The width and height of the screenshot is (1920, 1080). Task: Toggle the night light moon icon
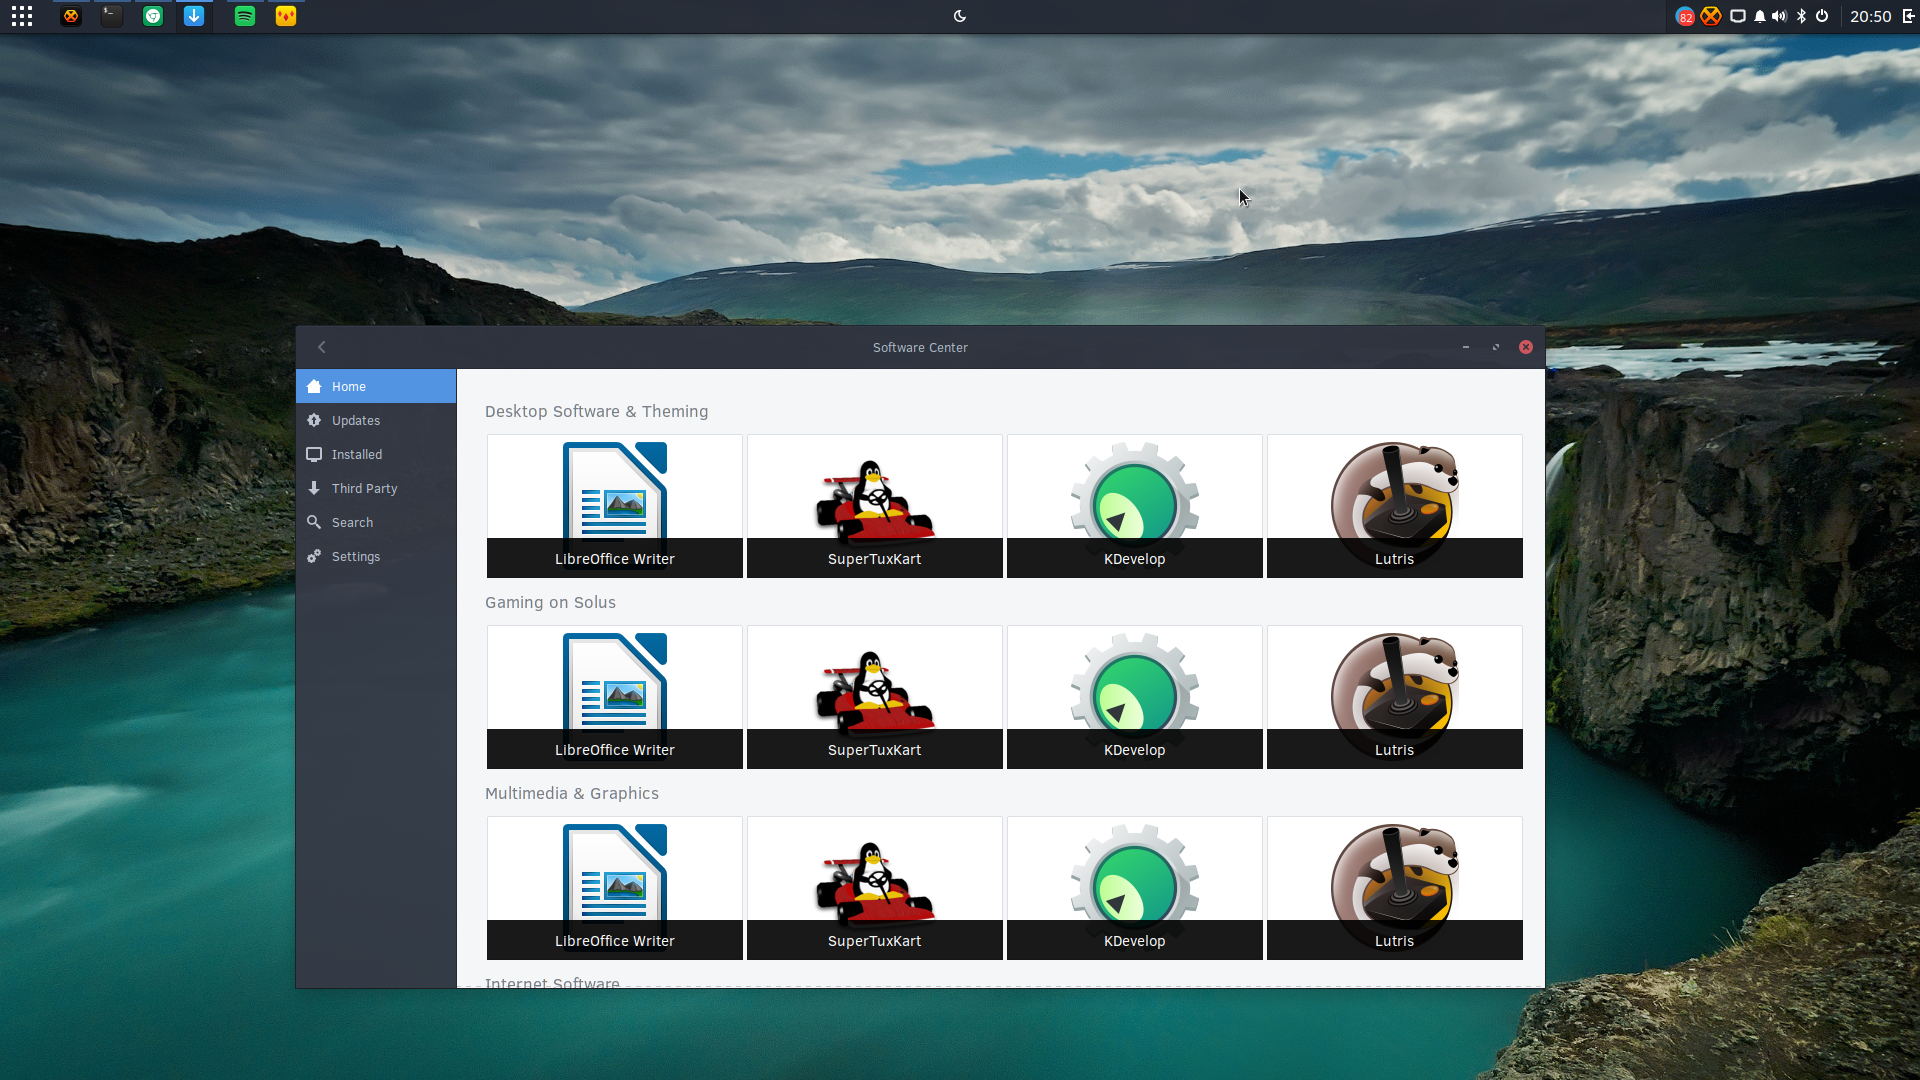[960, 16]
